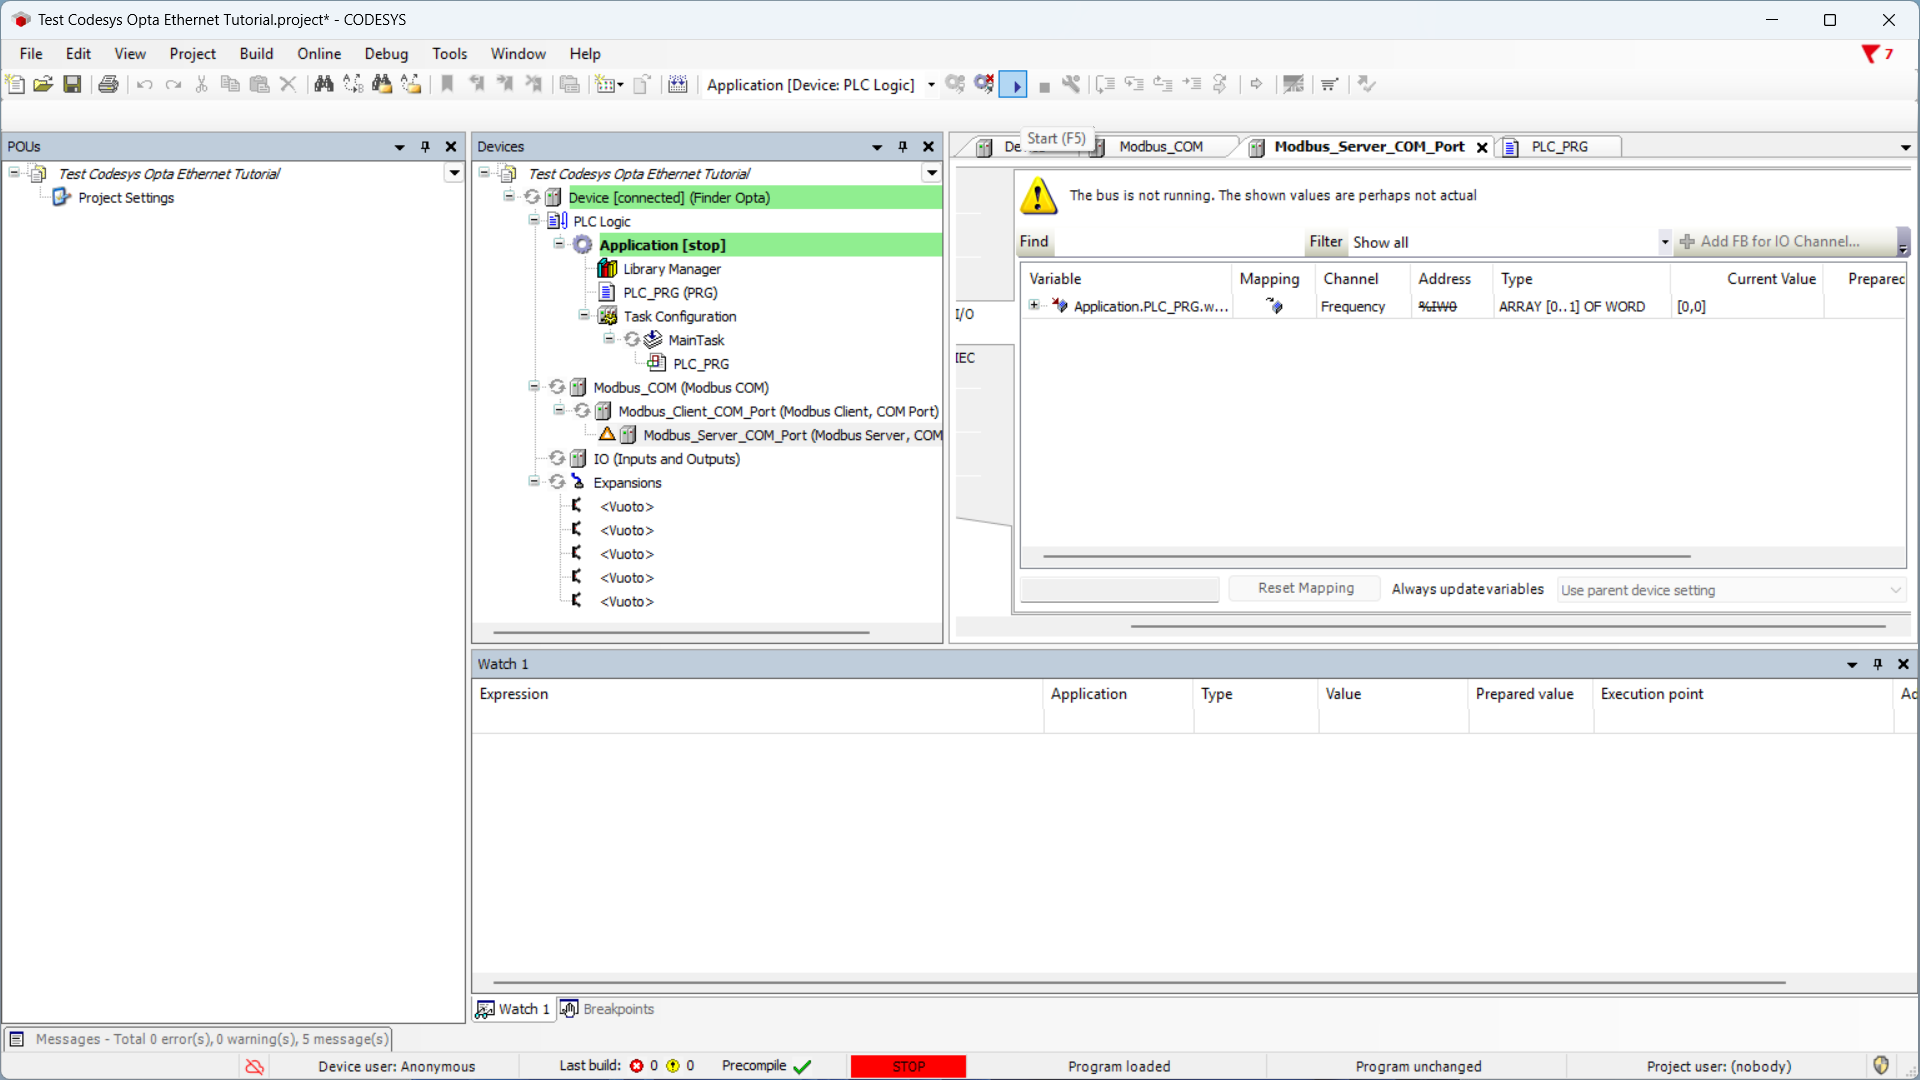Open the Online menu
Image resolution: width=1920 pixels, height=1080 pixels.
pyautogui.click(x=318, y=54)
